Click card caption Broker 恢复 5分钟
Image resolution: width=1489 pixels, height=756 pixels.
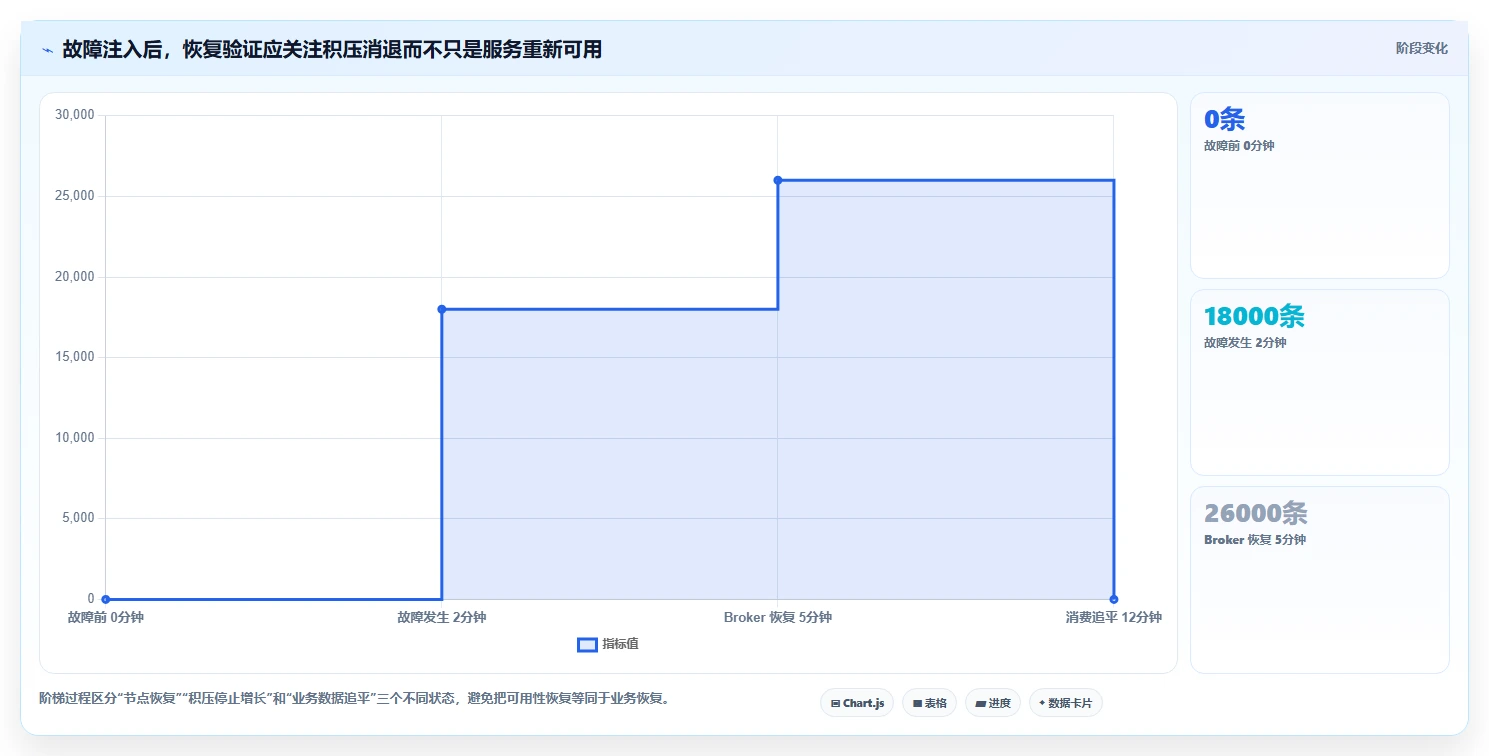(1255, 540)
